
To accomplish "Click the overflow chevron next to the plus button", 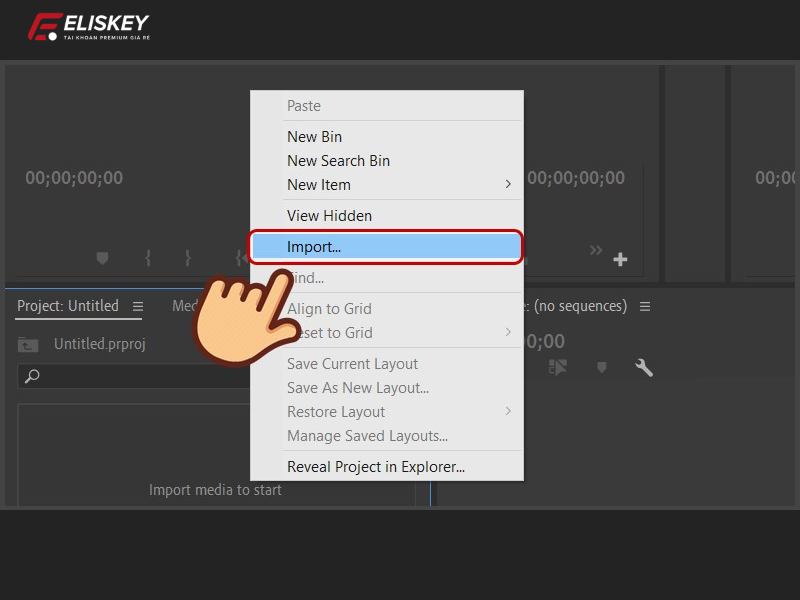I will (x=597, y=252).
